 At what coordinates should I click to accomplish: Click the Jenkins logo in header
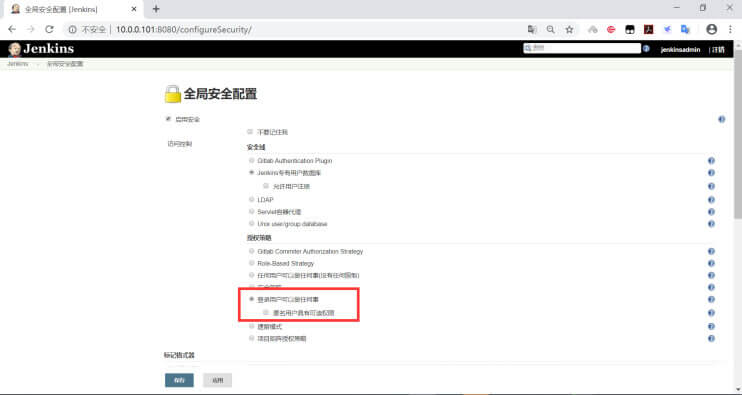(41, 49)
